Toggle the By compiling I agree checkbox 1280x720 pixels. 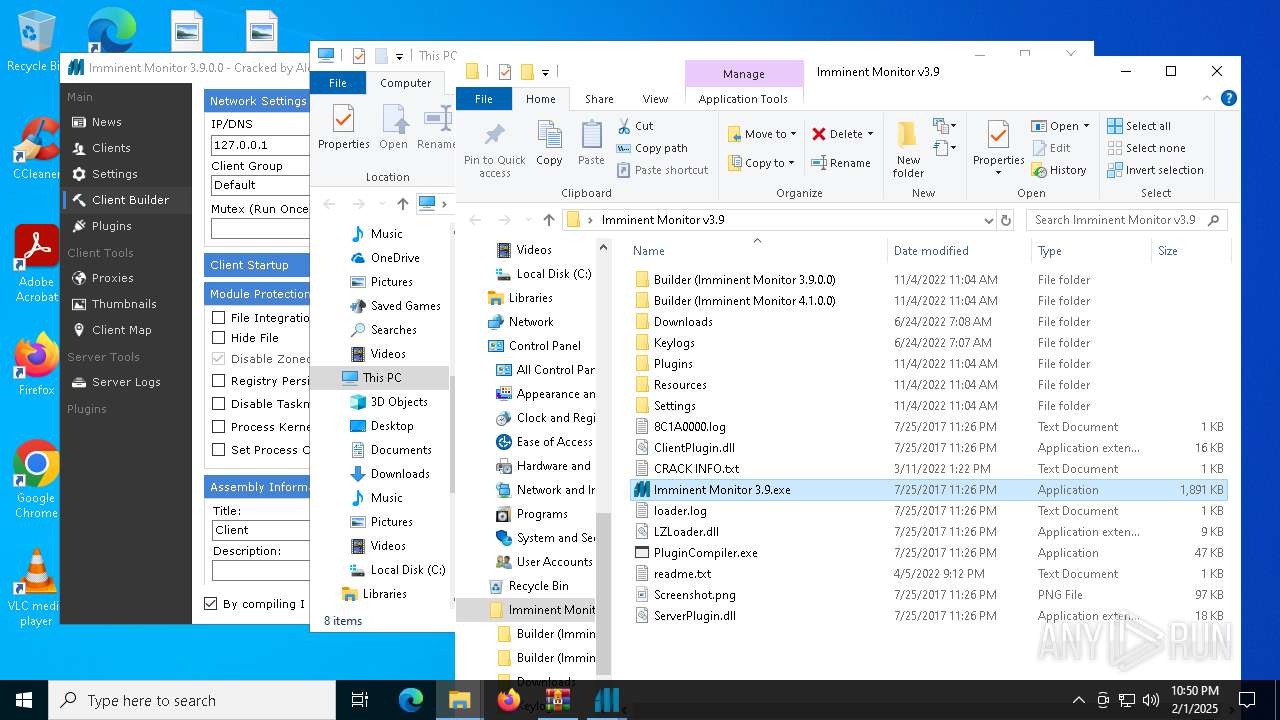210,603
